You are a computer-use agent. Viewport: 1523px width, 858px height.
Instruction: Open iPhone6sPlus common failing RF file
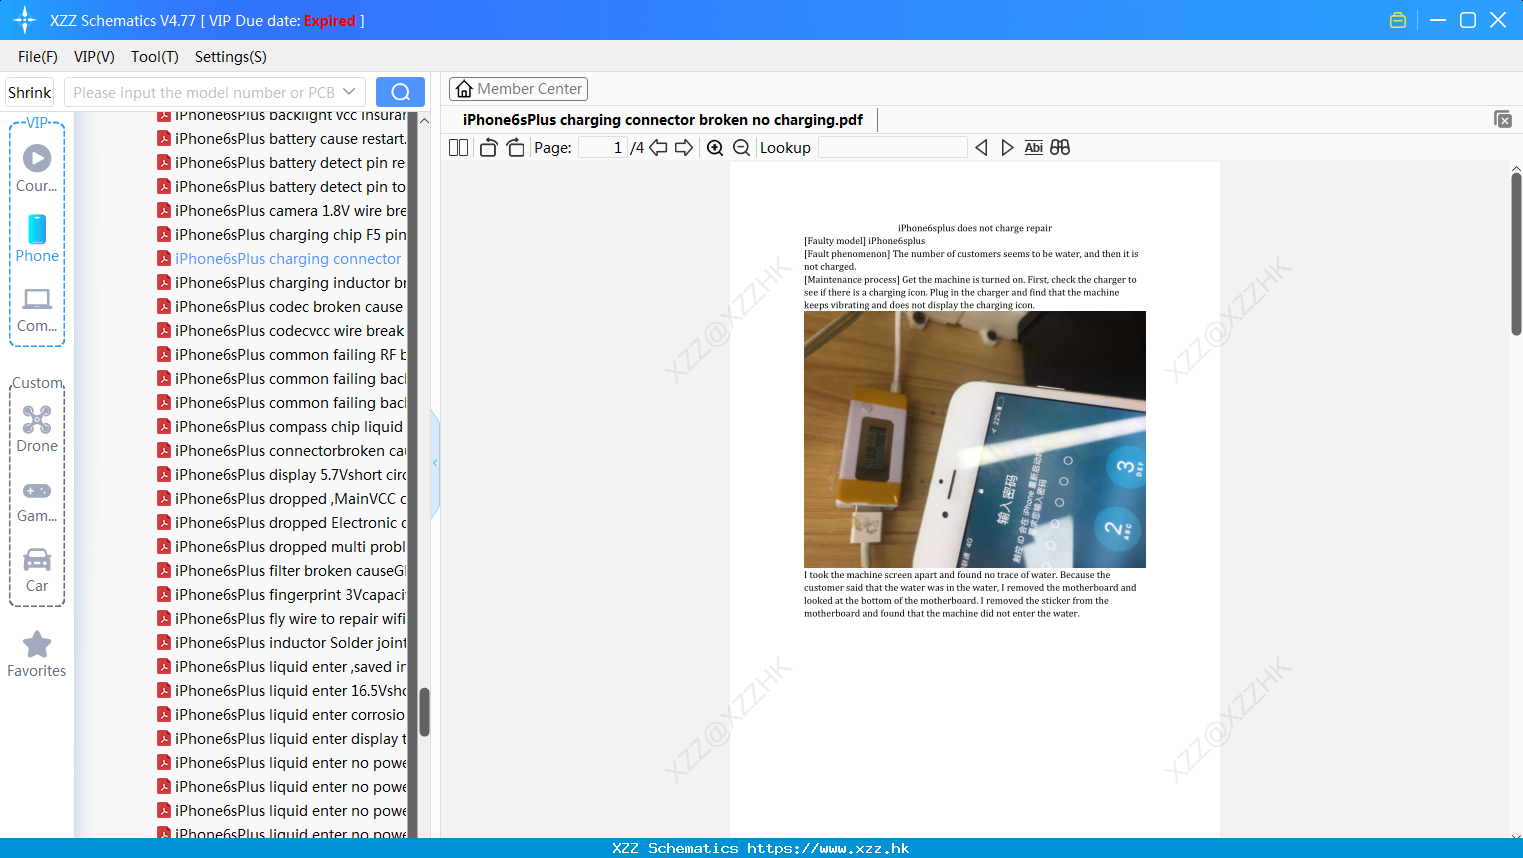click(281, 355)
